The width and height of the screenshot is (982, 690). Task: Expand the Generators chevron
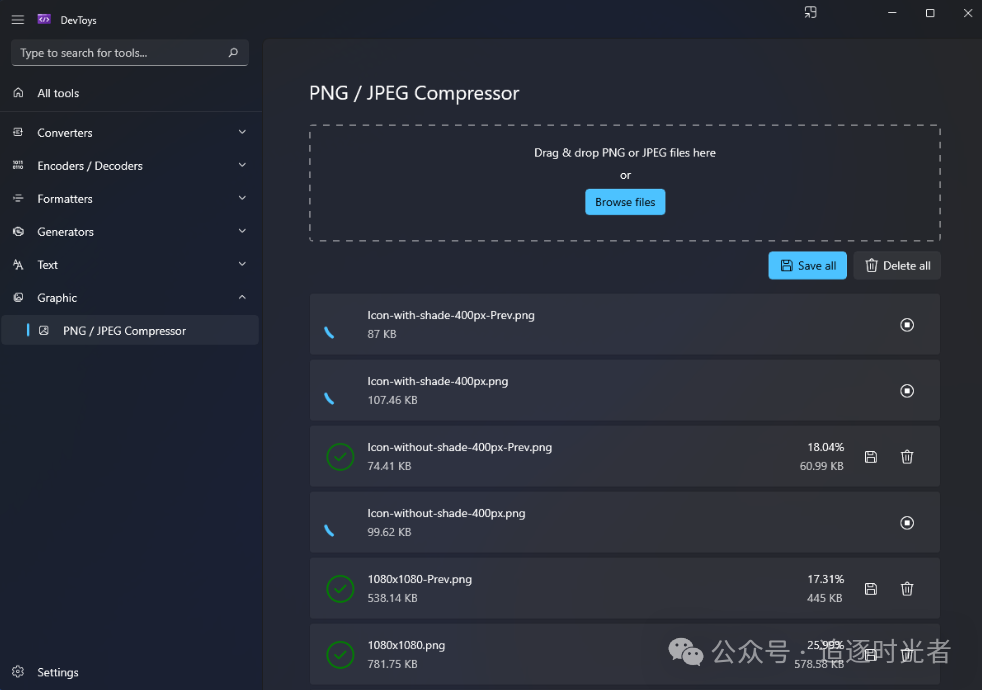pos(242,232)
